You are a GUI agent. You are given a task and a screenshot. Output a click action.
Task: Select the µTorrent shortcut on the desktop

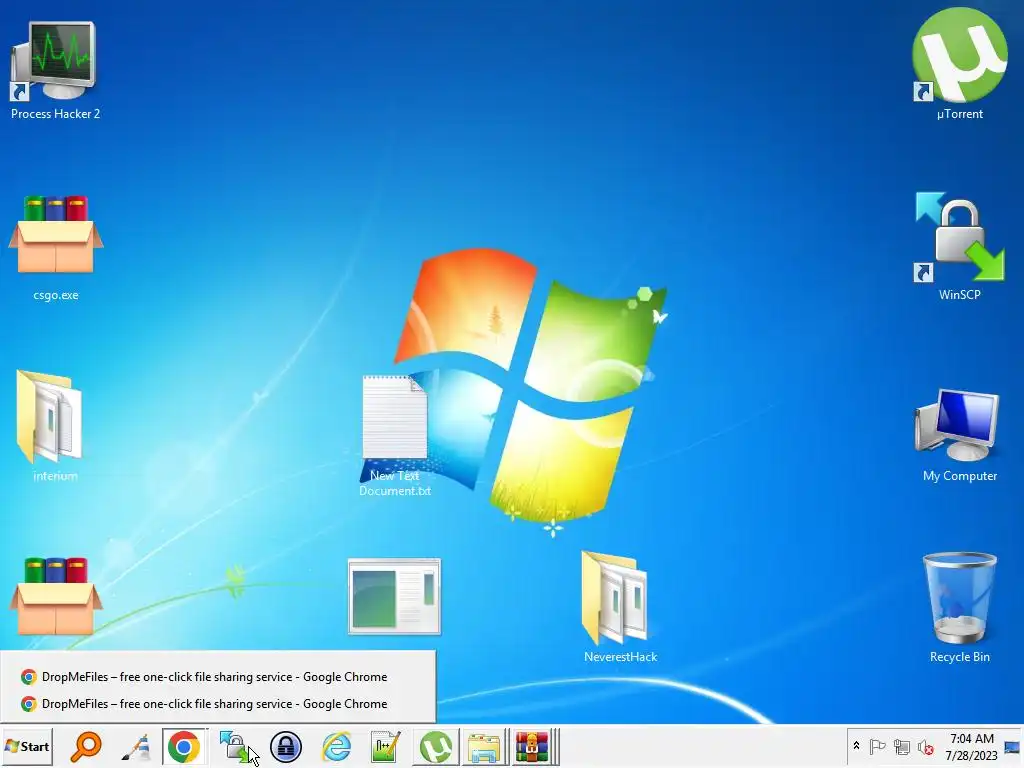pos(959,65)
